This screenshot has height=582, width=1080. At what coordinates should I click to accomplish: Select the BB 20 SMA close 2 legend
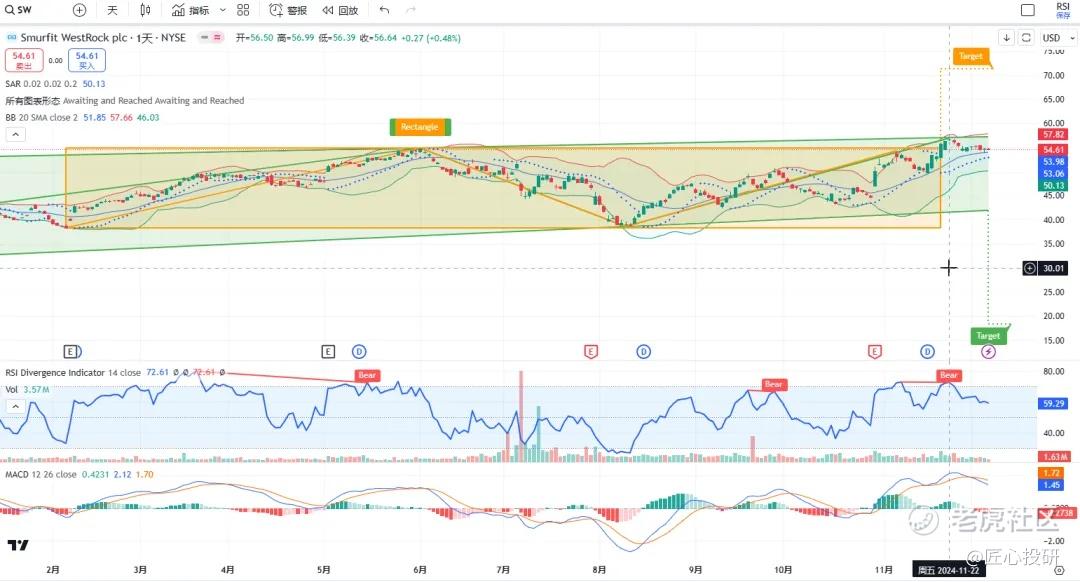(x=82, y=117)
